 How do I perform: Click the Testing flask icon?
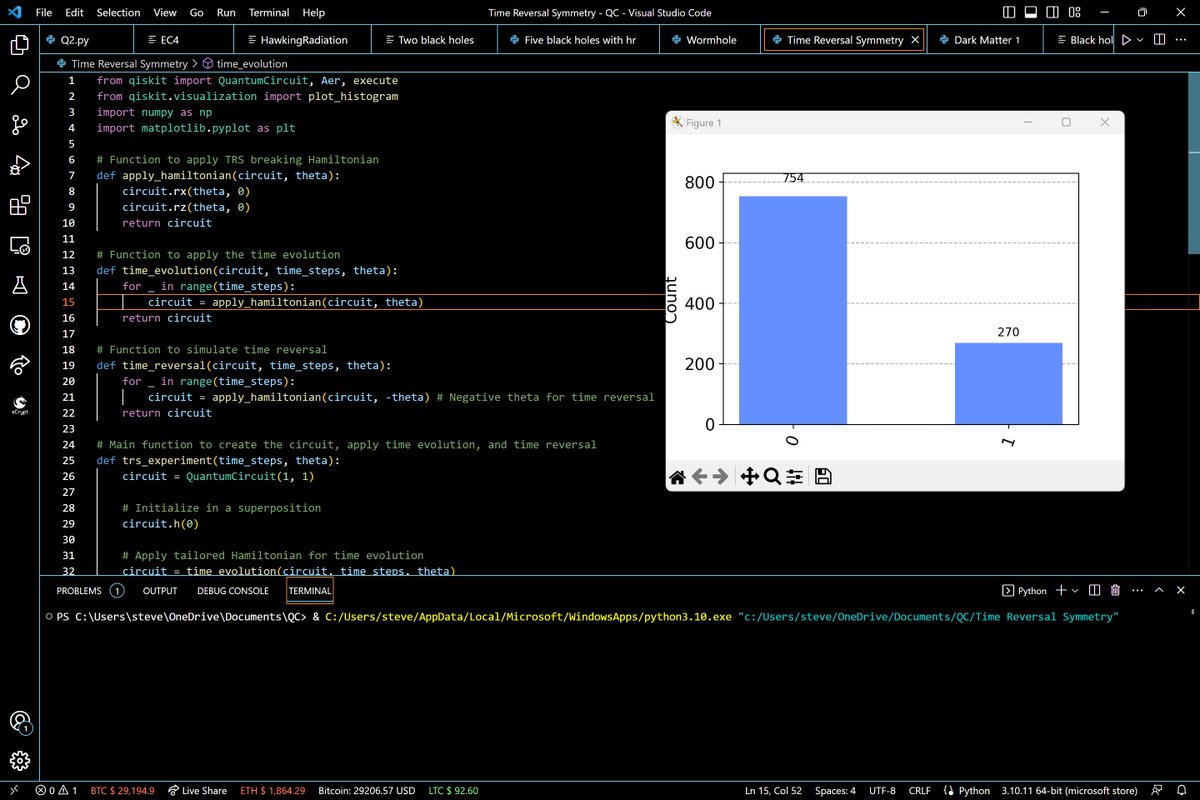click(x=19, y=286)
